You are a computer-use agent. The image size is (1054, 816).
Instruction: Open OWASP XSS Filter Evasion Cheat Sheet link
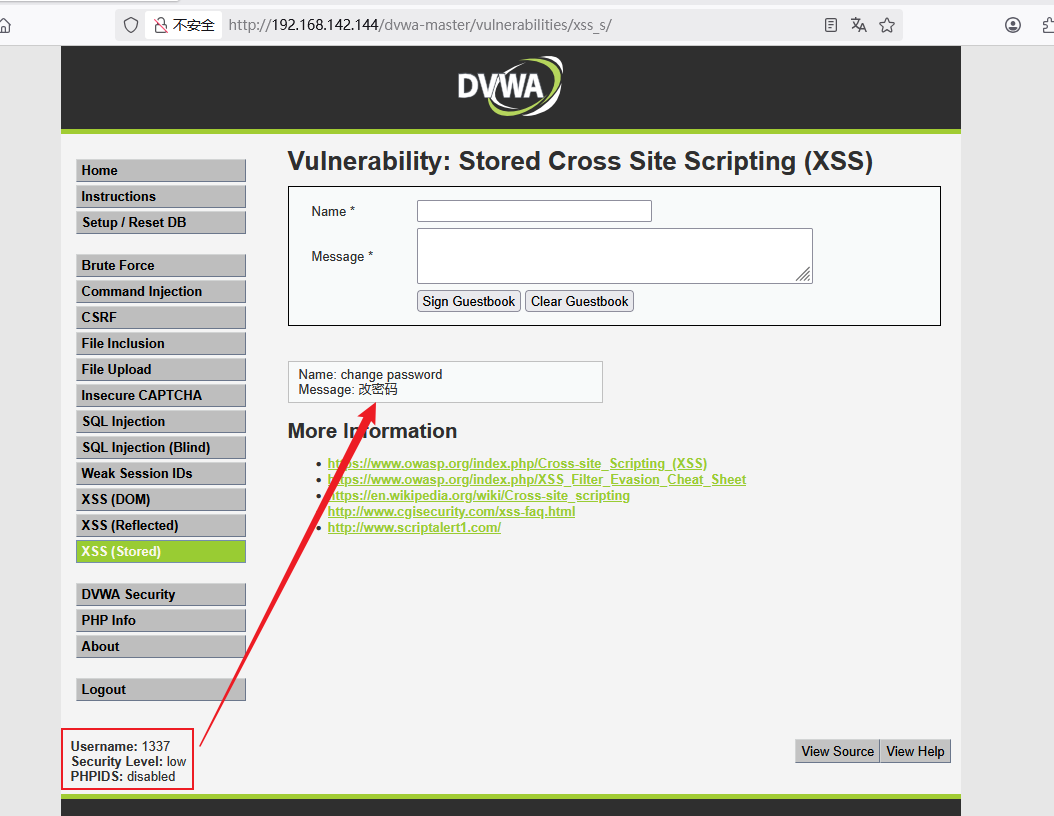pyautogui.click(x=536, y=479)
